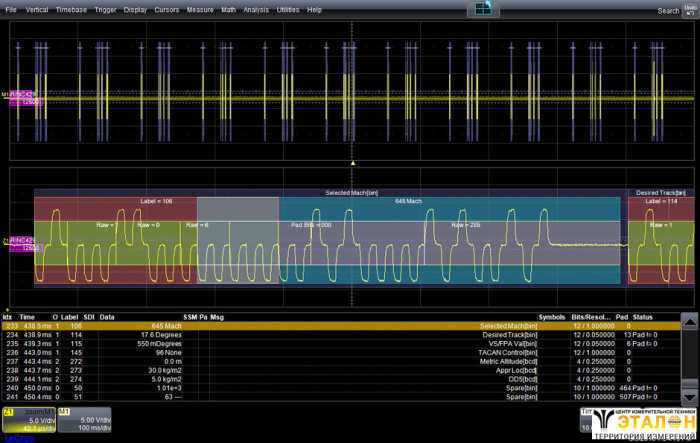
Task: Click the Z1 zoom trace descriptor box
Action: click(x=28, y=419)
